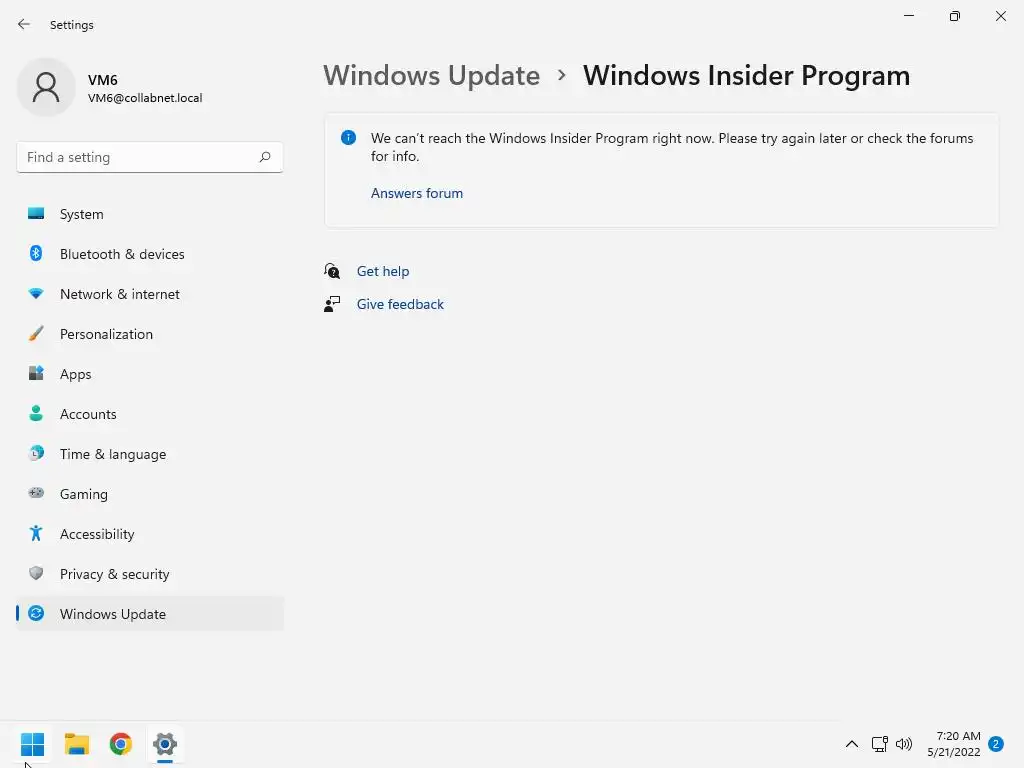Screen dimensions: 1024x768
Task: Open File Explorer from taskbar
Action: click(76, 744)
